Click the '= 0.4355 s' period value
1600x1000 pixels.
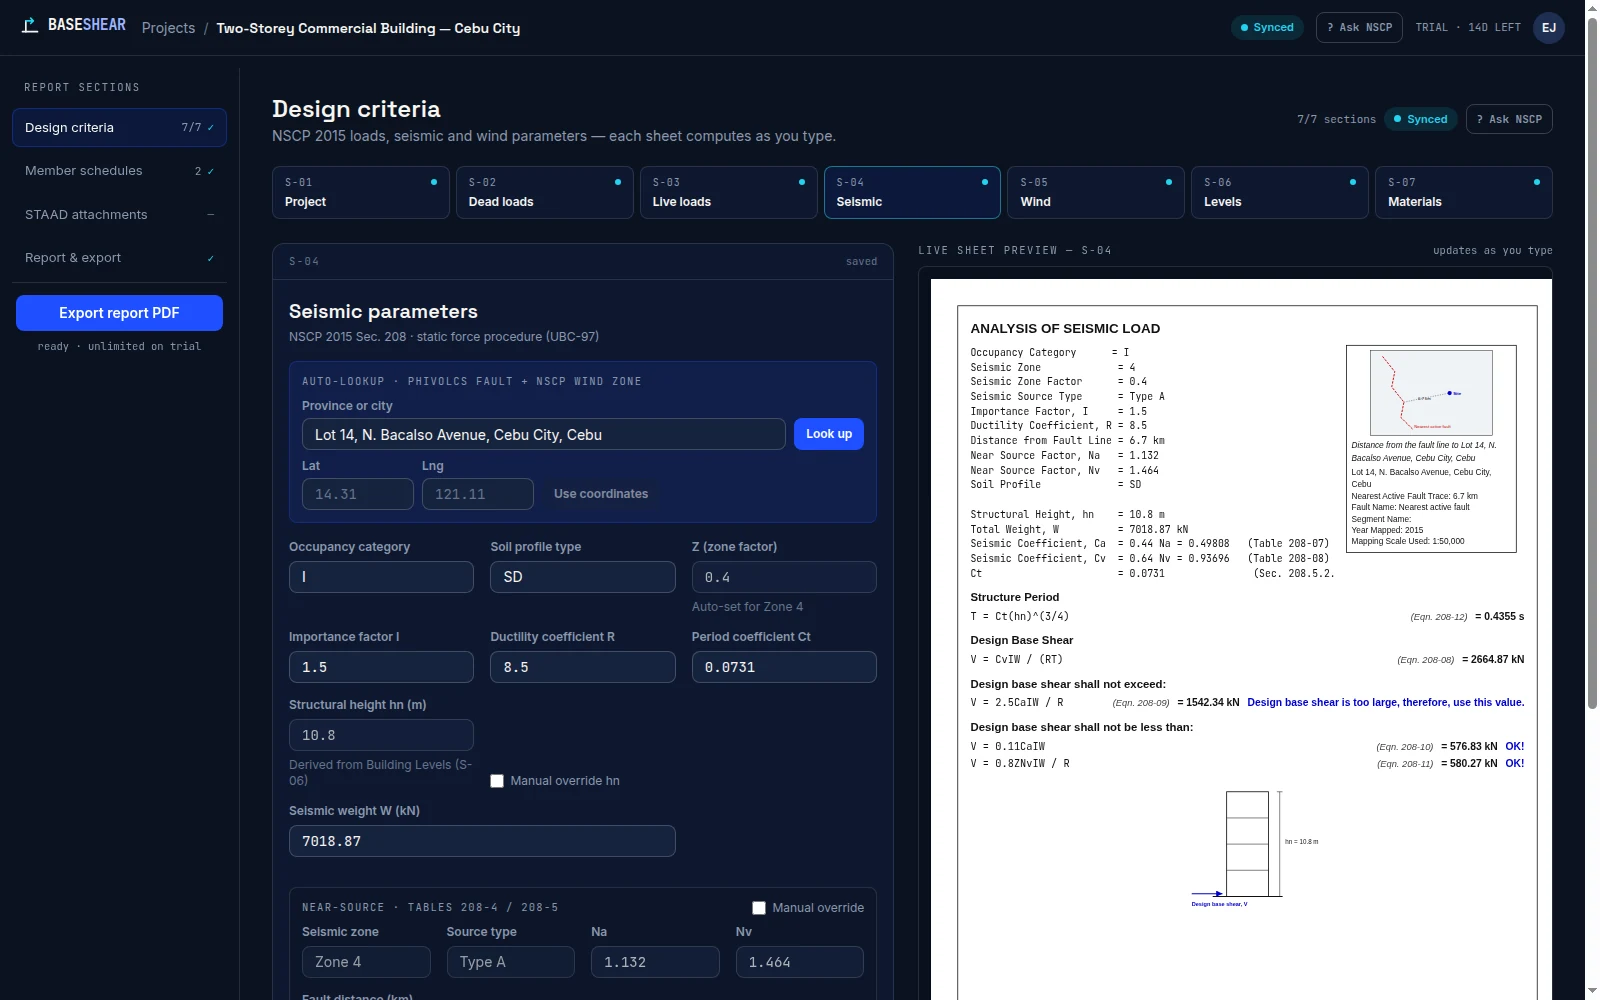[x=1500, y=616]
